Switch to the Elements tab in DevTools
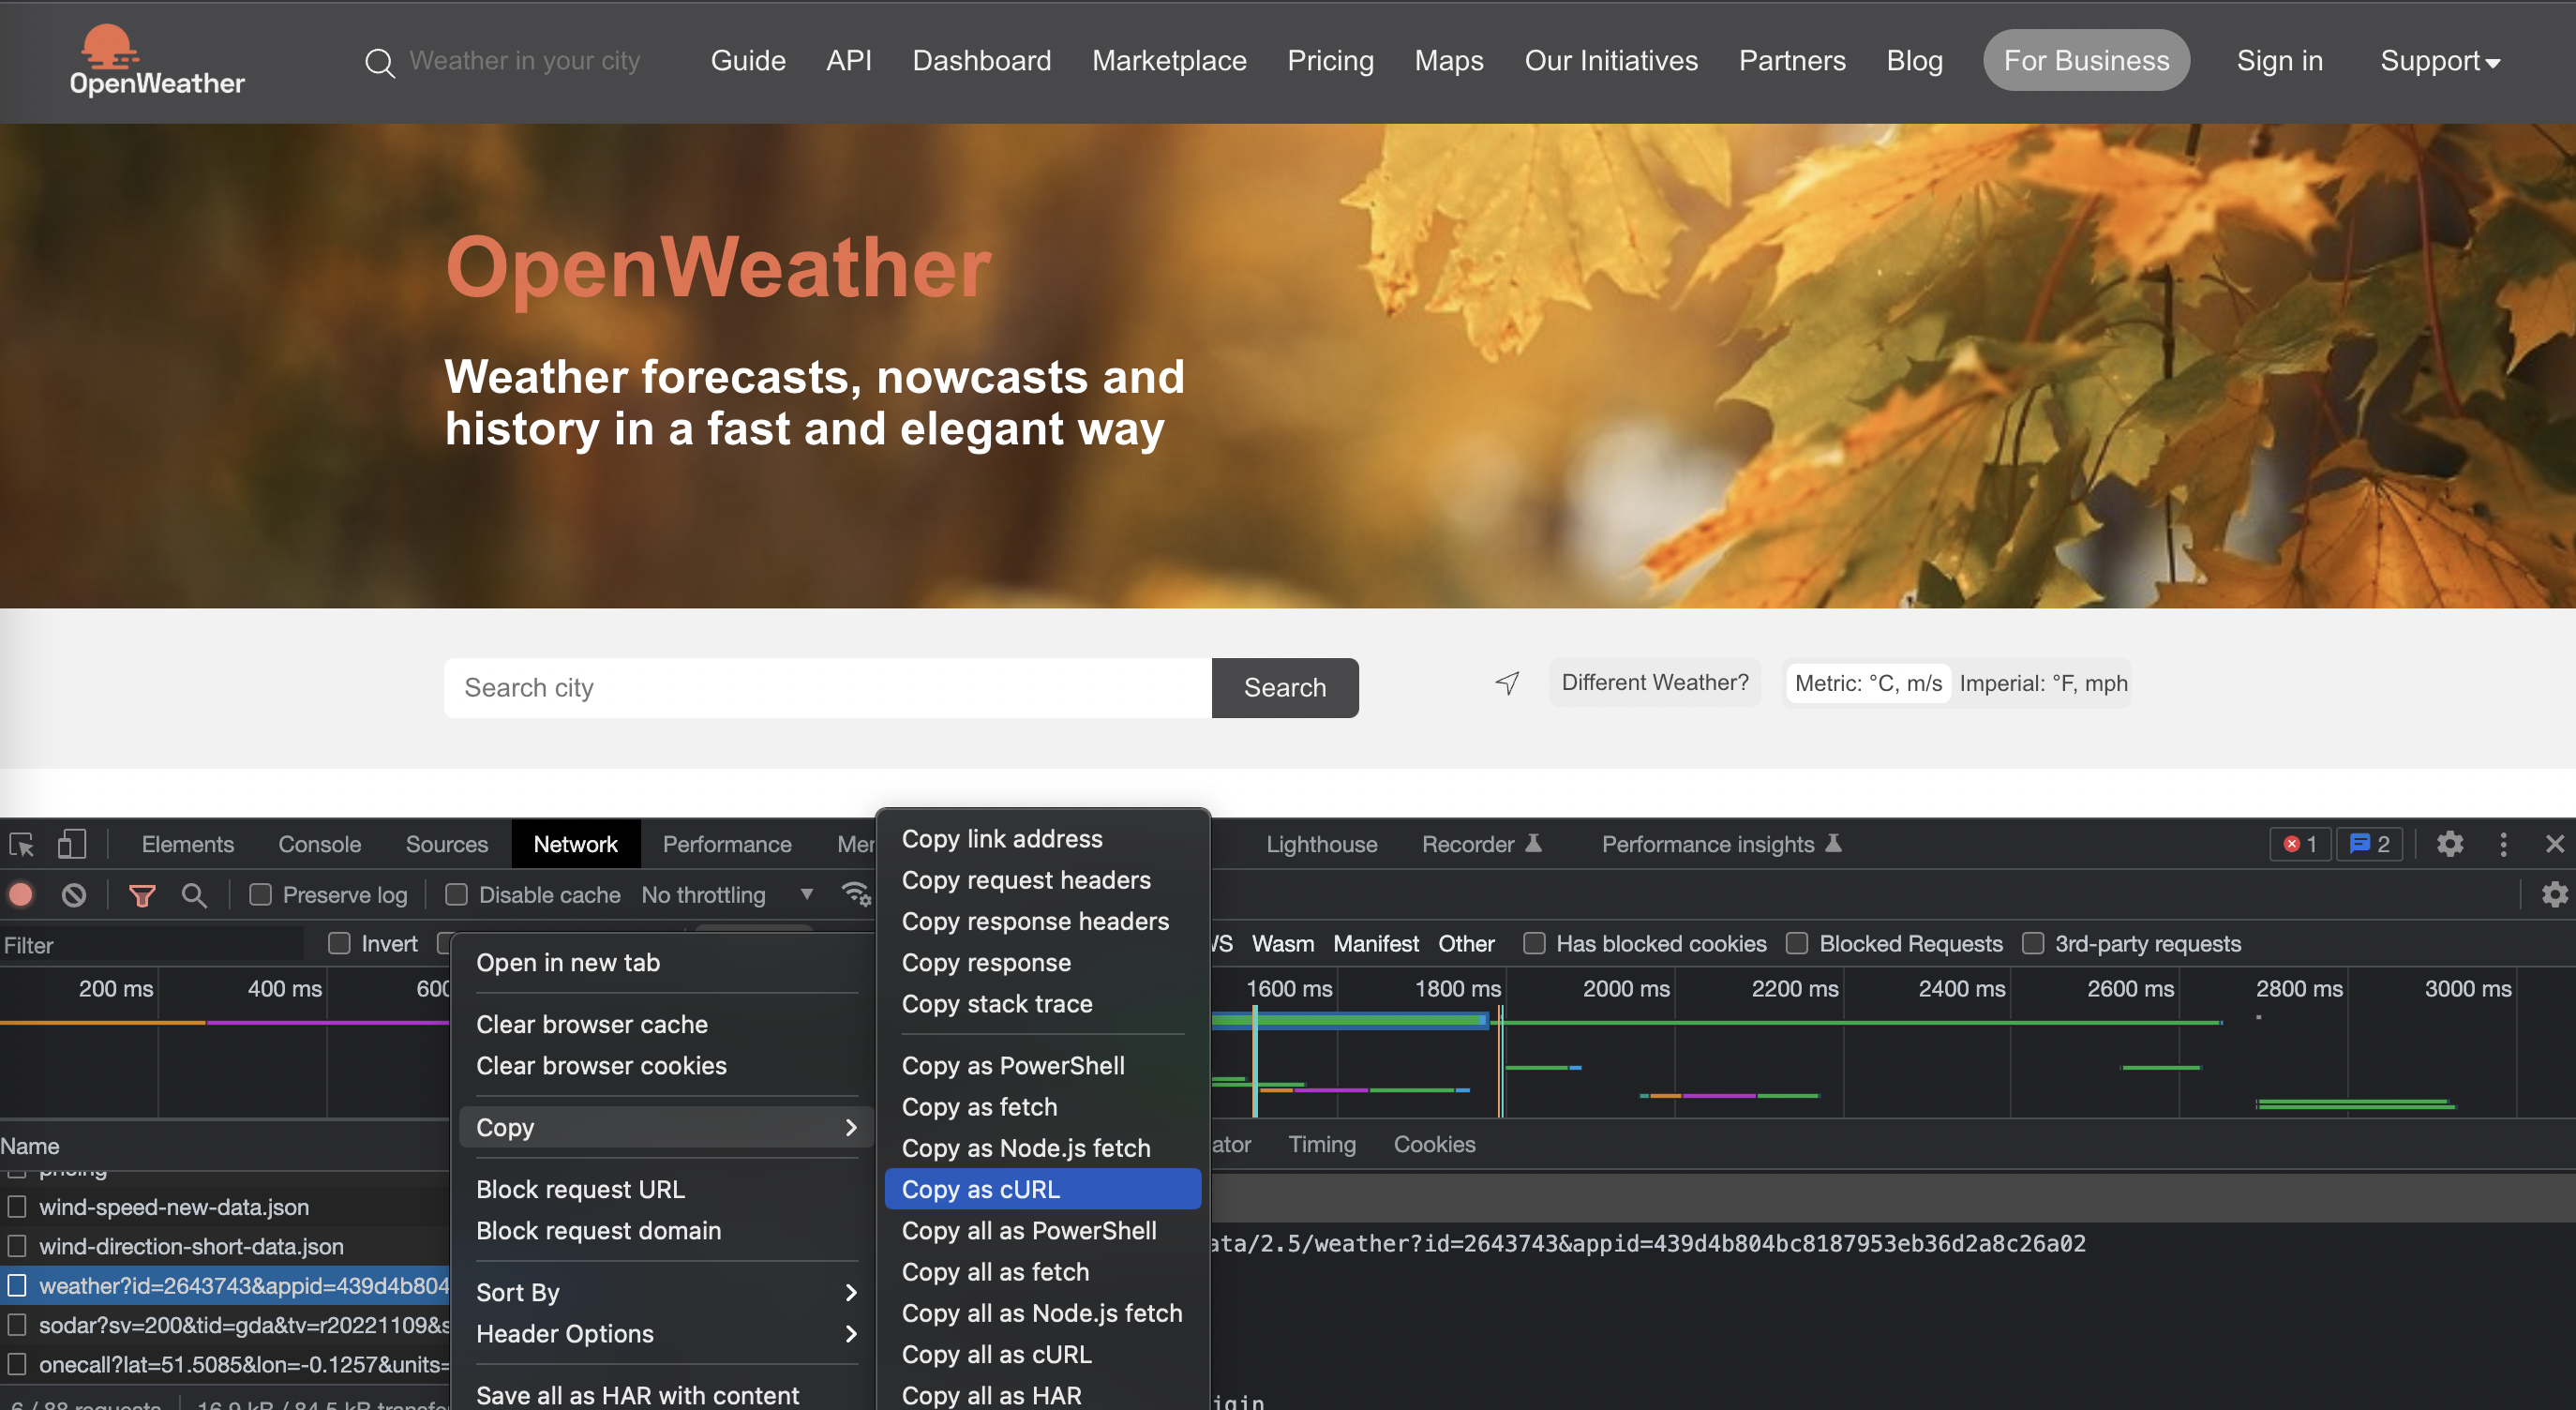2576x1410 pixels. coord(188,844)
